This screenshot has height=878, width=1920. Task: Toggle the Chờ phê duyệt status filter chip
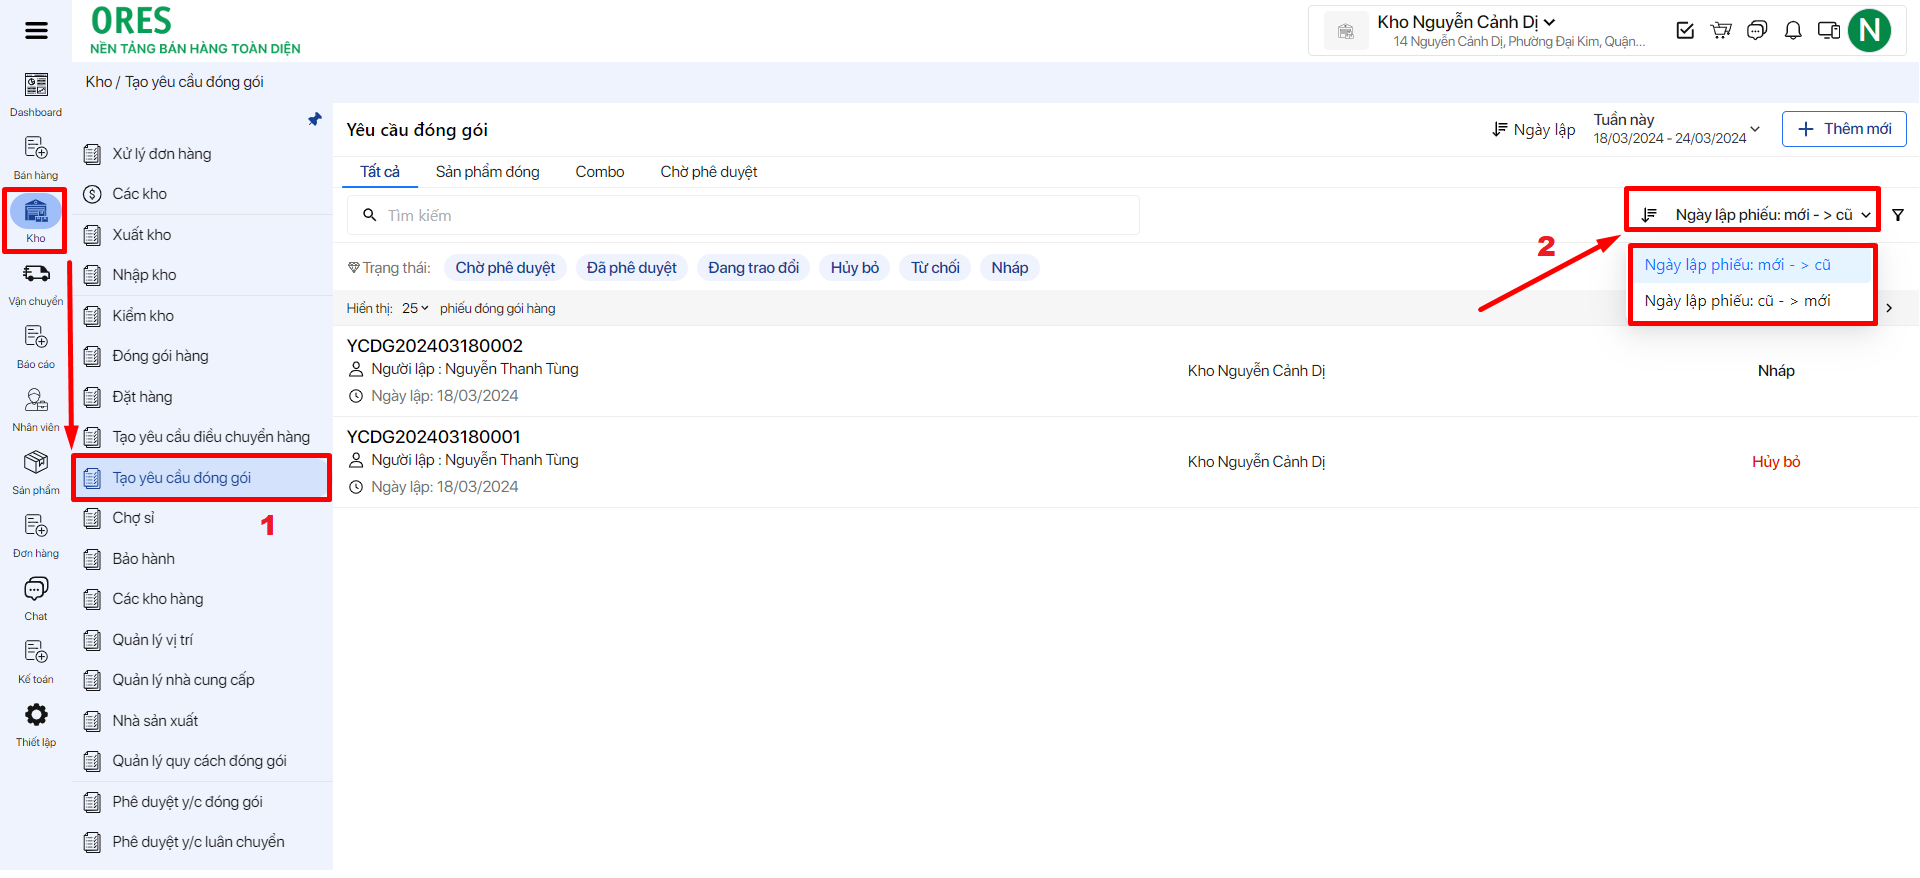tap(505, 268)
